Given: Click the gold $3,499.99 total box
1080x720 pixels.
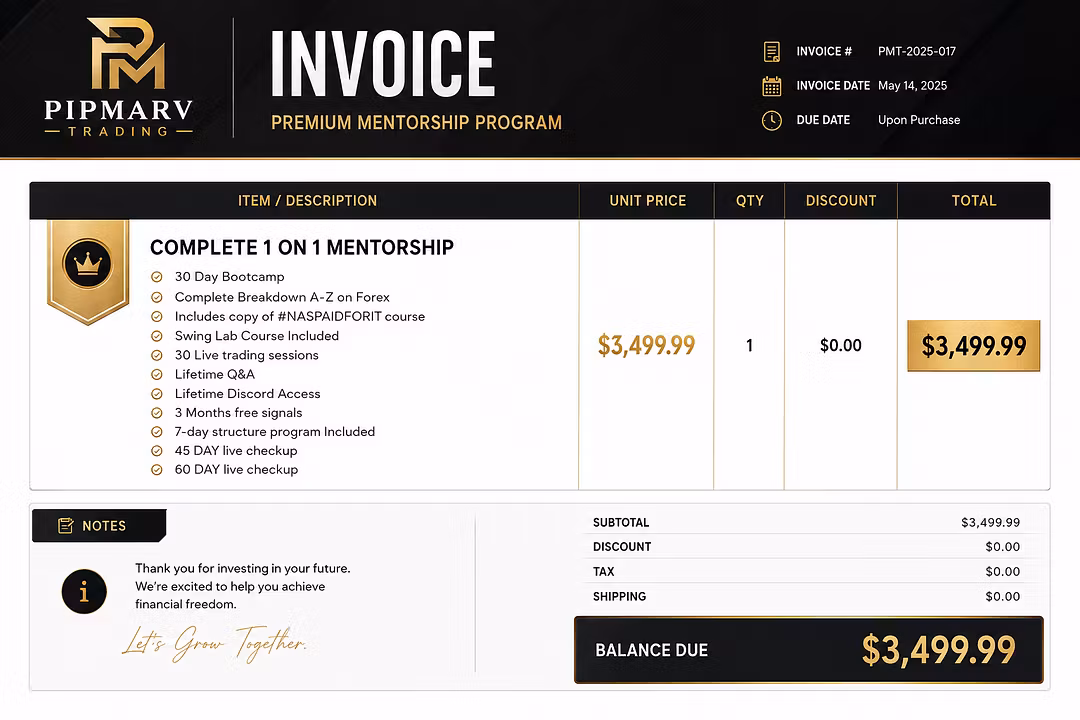Looking at the screenshot, I should pos(973,346).
